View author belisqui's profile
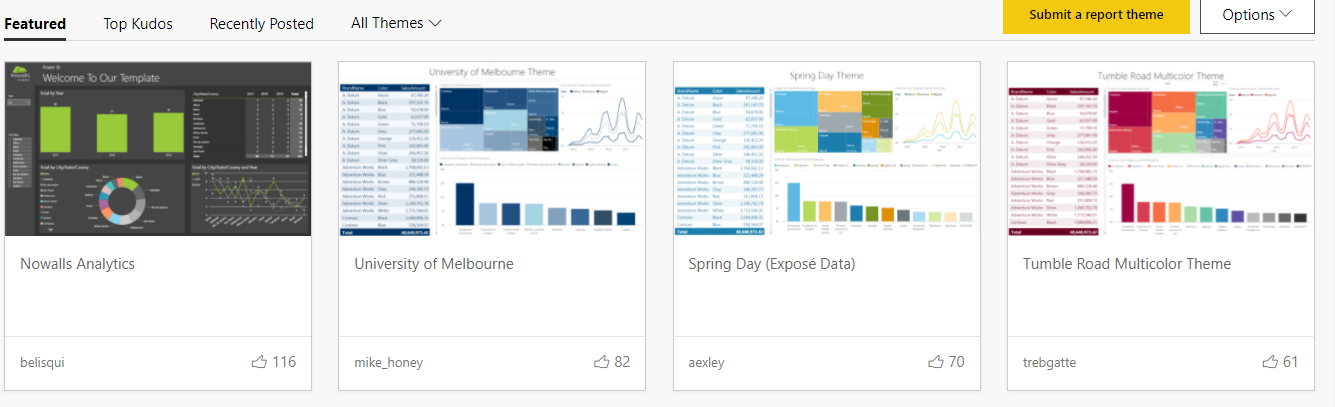This screenshot has width=1335, height=407. (x=42, y=363)
